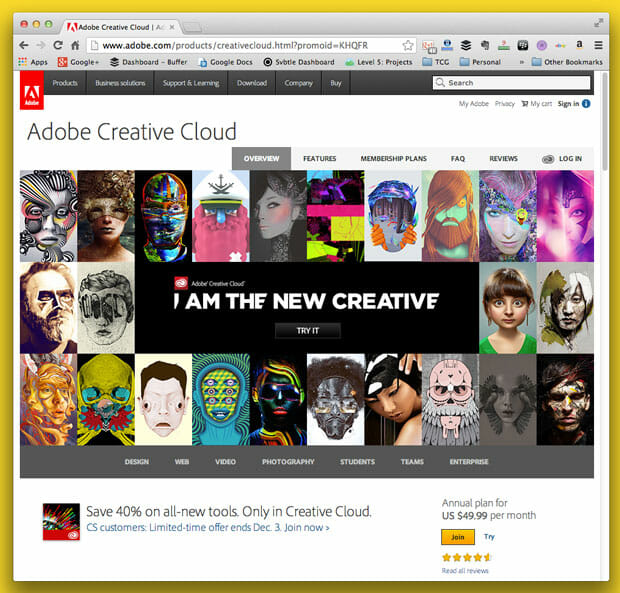Click the red Creative Cloud logo in banner
Viewport: 620px width, 593px height.
pyautogui.click(x=181, y=283)
